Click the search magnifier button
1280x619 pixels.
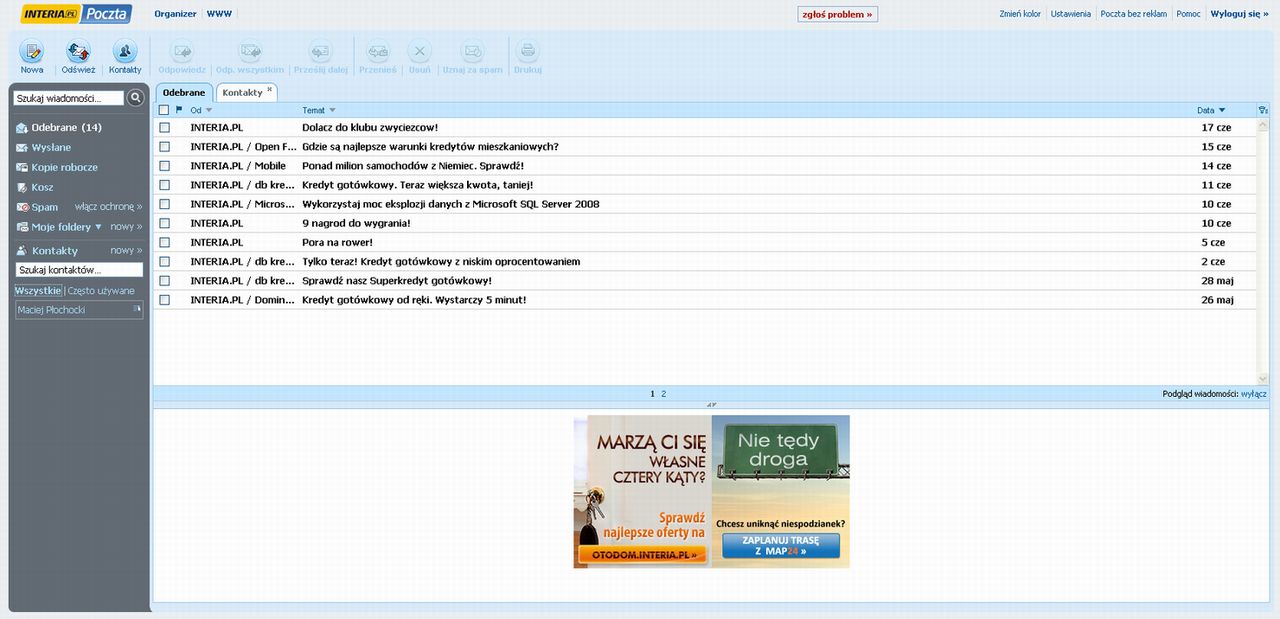click(x=136, y=98)
